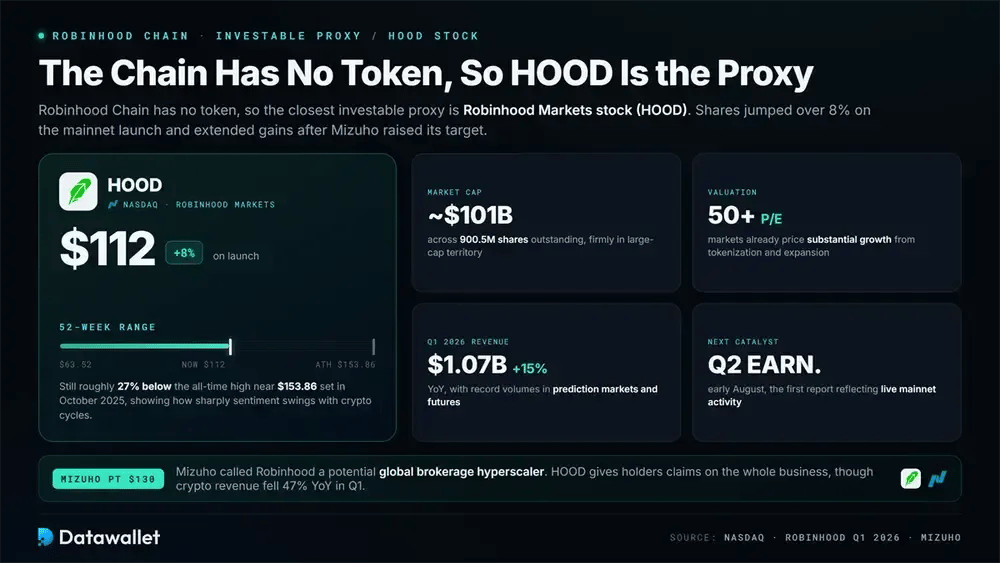Screen dimensions: 1000x563
Task: Open the Q1 2026 Revenue $1.07B card
Action: click(x=546, y=372)
